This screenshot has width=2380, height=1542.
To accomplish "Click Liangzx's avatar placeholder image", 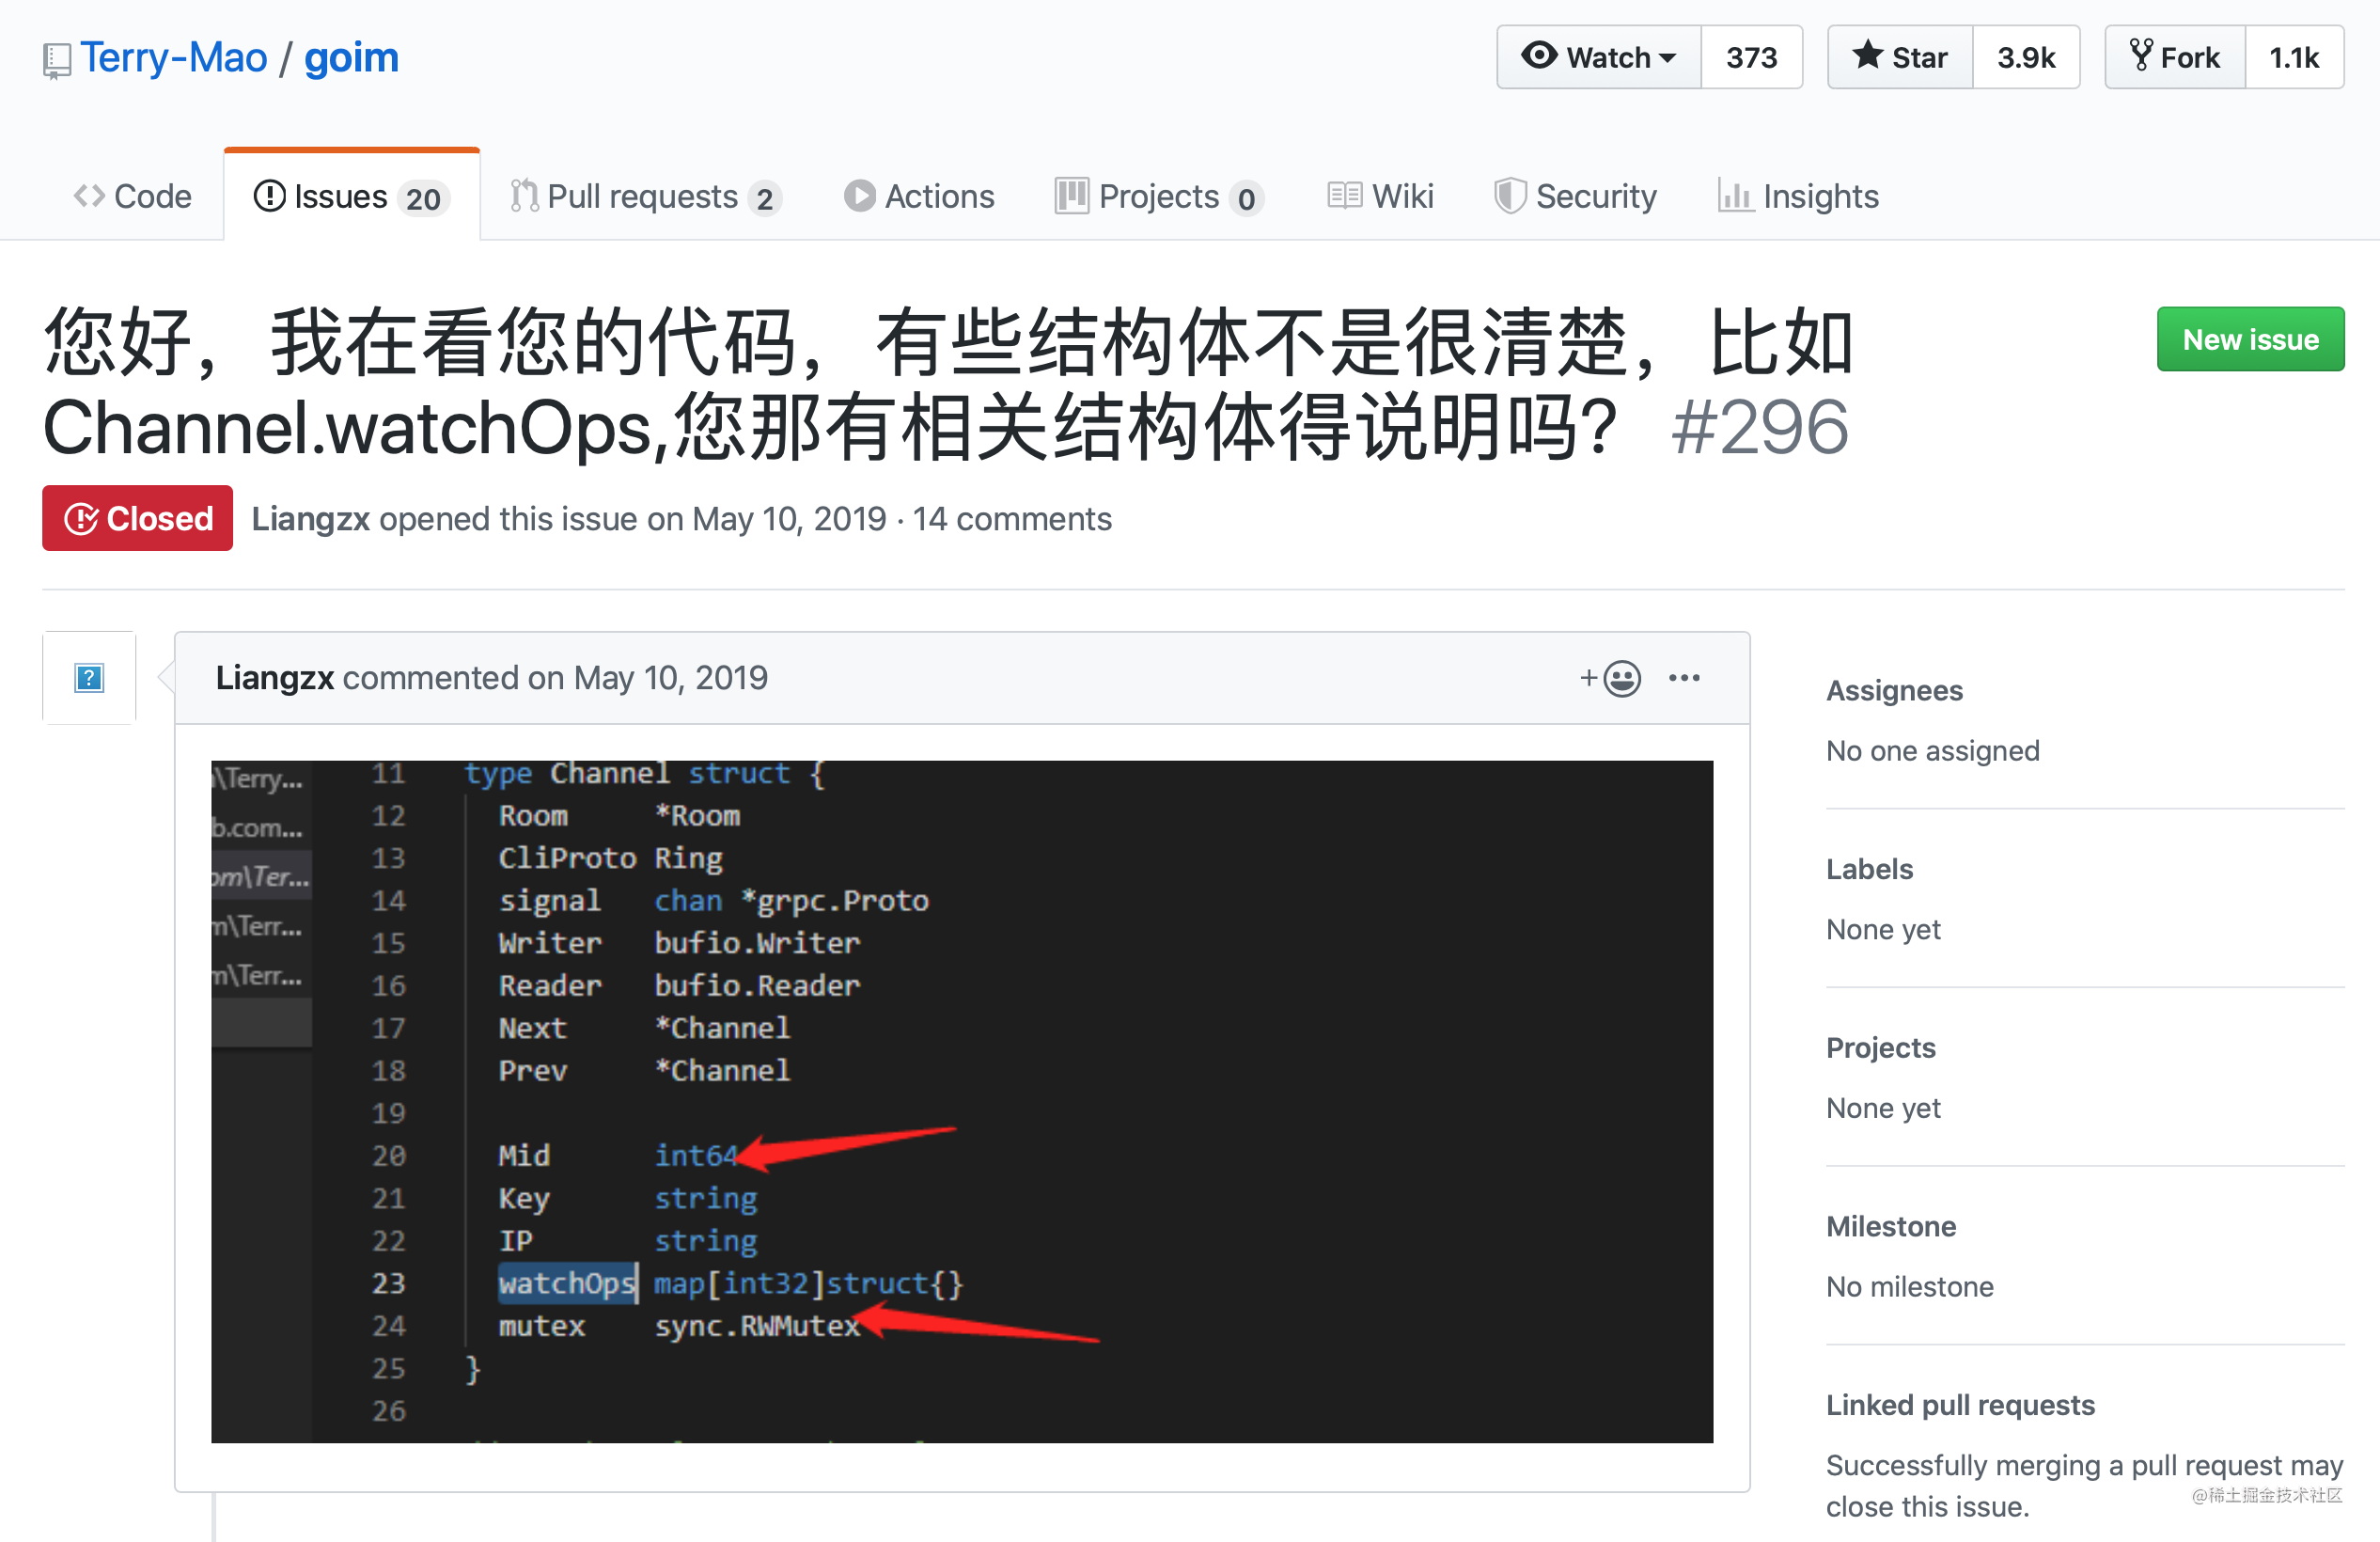I will [x=89, y=678].
